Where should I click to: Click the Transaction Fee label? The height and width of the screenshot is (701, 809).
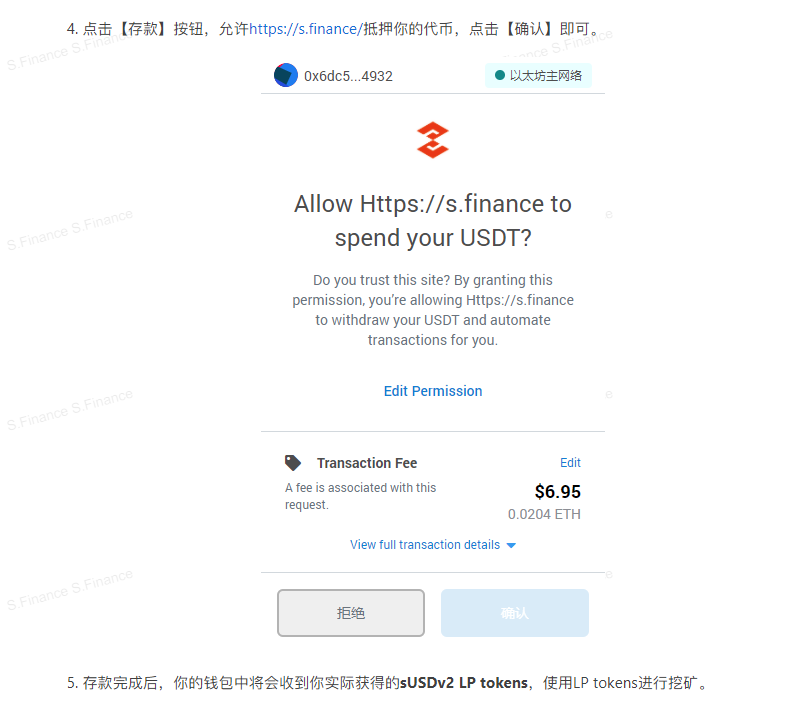coord(367,463)
